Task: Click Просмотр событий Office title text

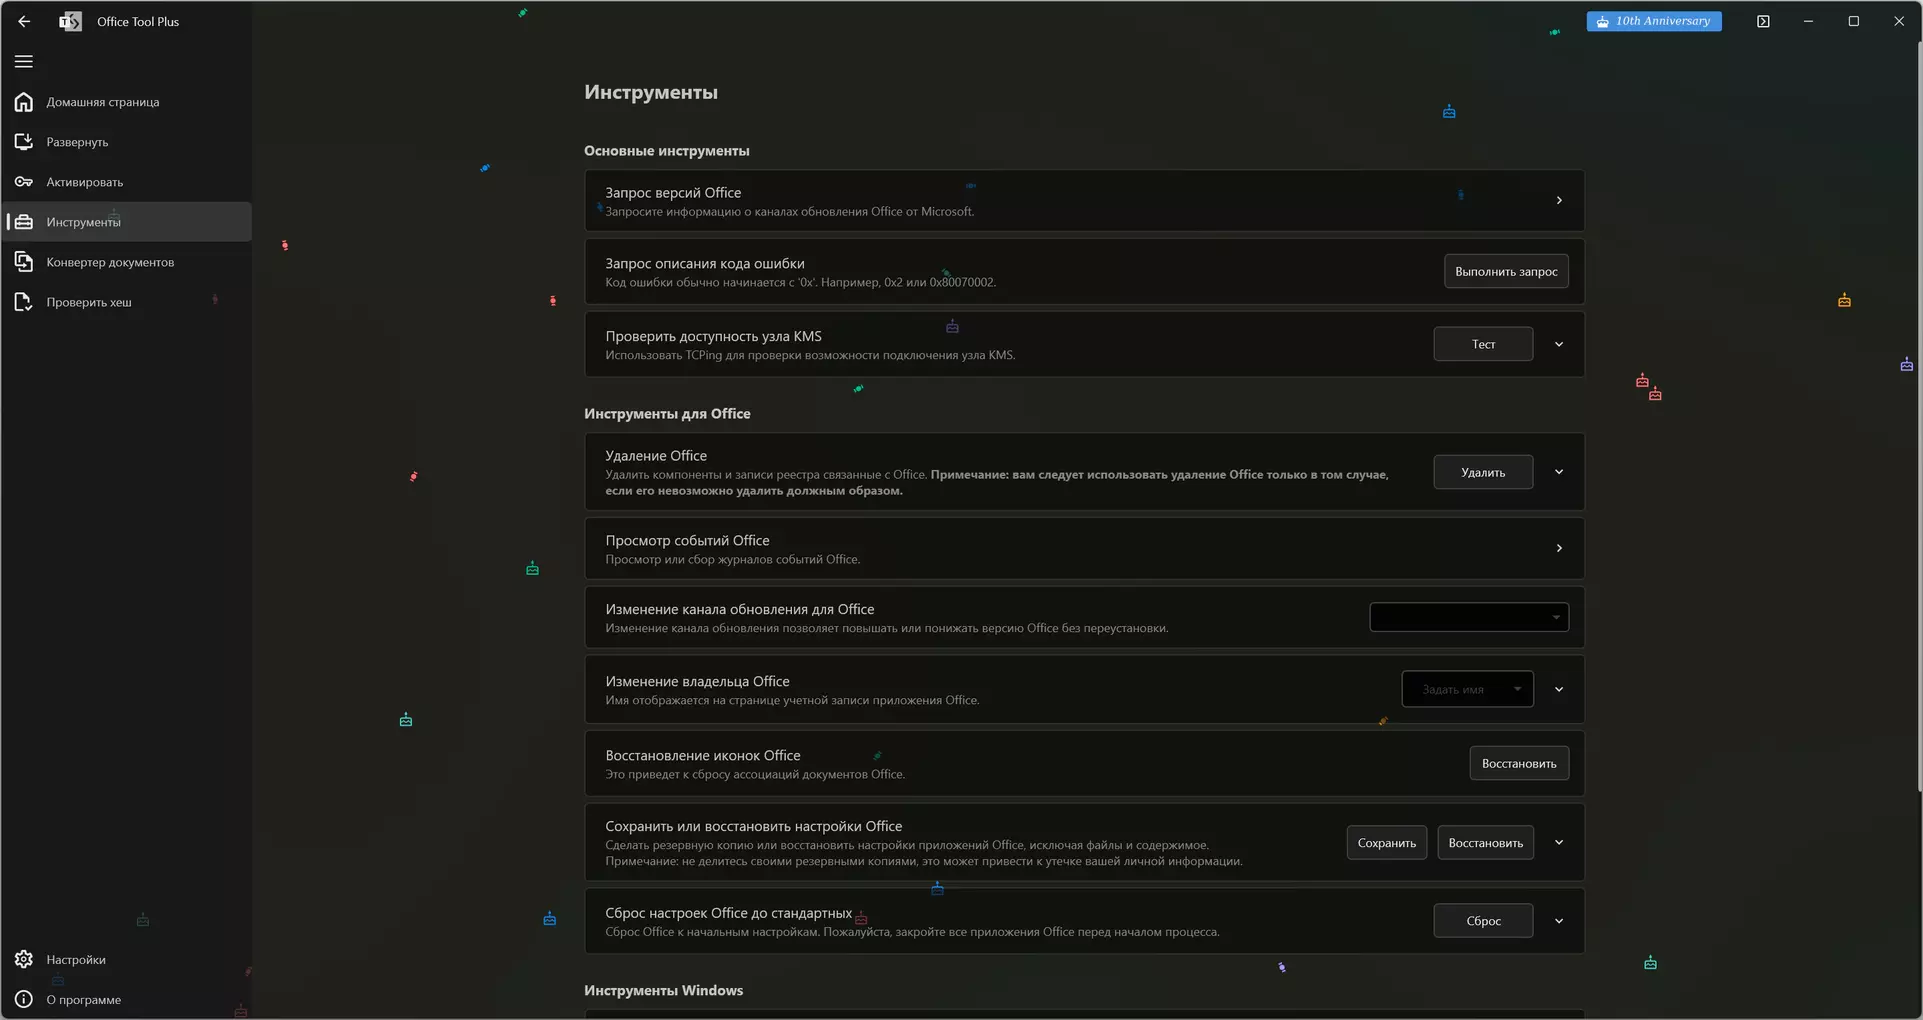Action: pyautogui.click(x=687, y=540)
